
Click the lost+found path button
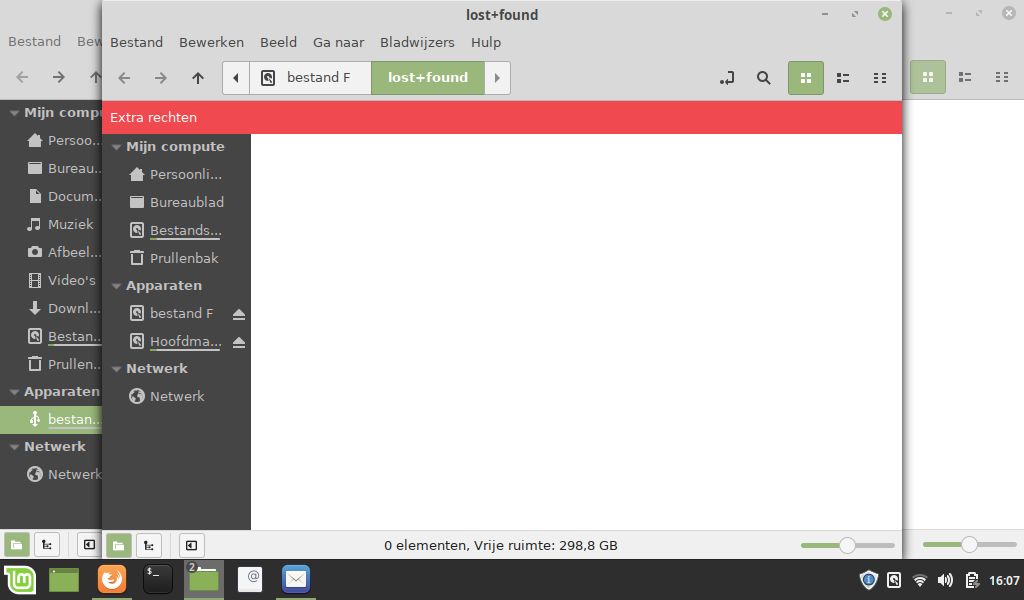coord(428,78)
